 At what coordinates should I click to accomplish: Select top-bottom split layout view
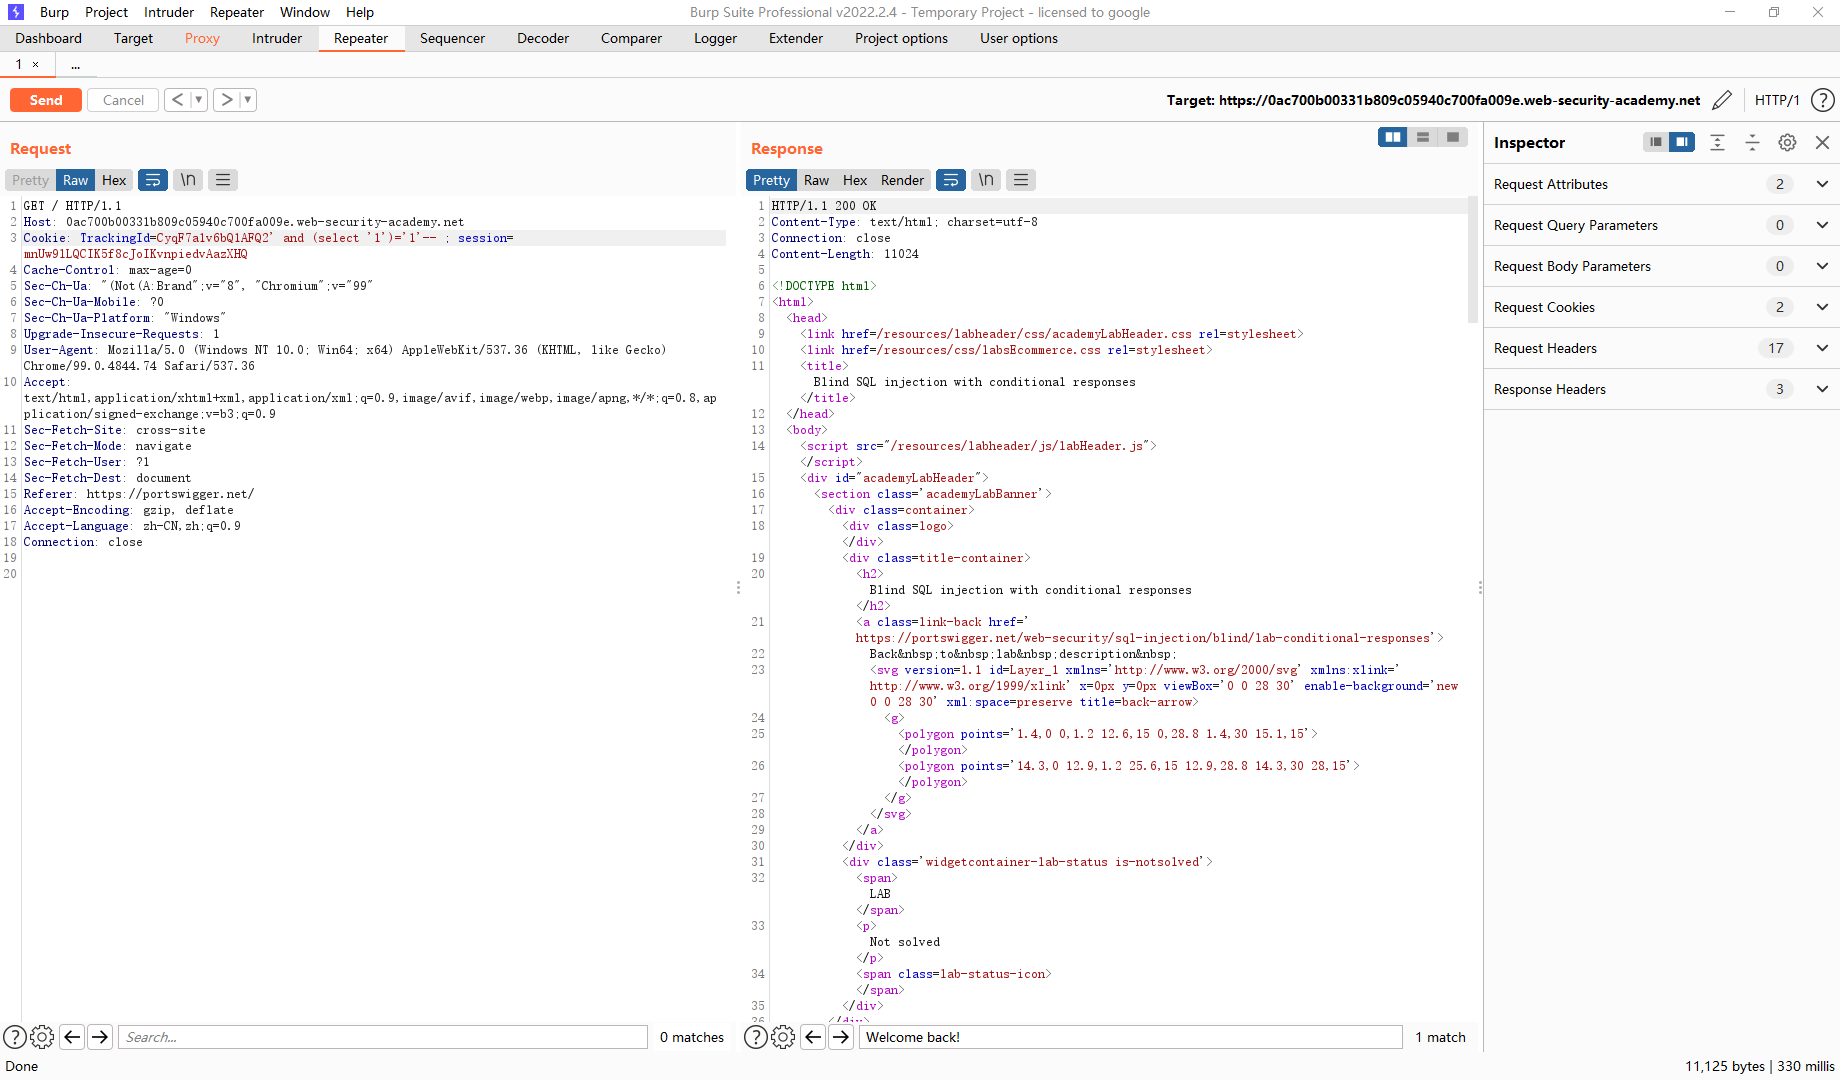1422,137
